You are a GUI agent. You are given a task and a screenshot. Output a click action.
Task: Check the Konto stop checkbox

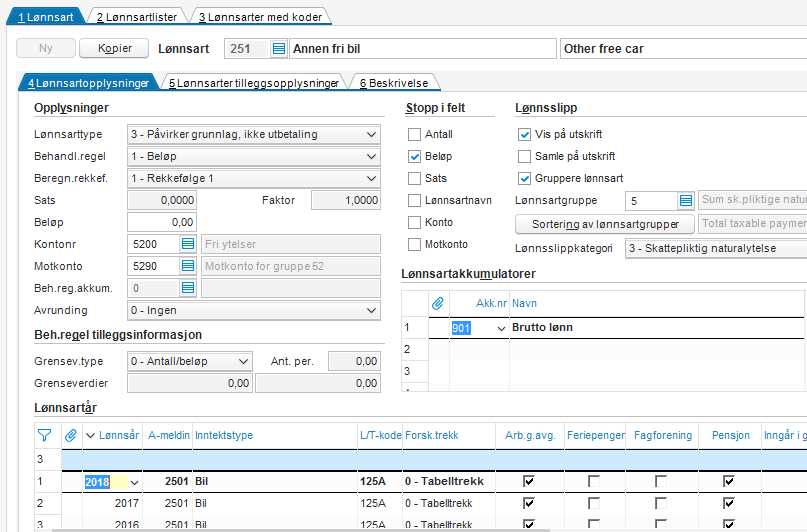point(414,222)
